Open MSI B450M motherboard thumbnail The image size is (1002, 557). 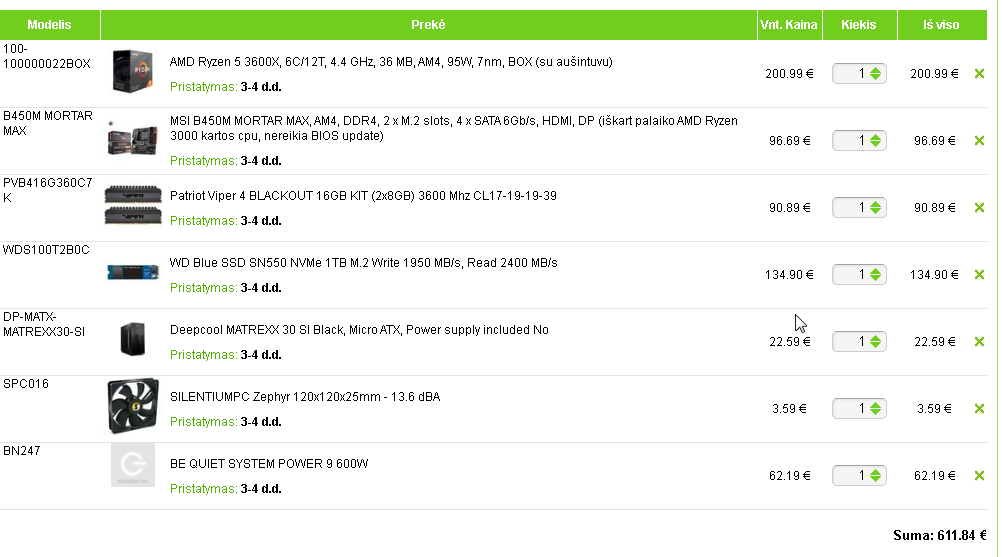(132, 139)
